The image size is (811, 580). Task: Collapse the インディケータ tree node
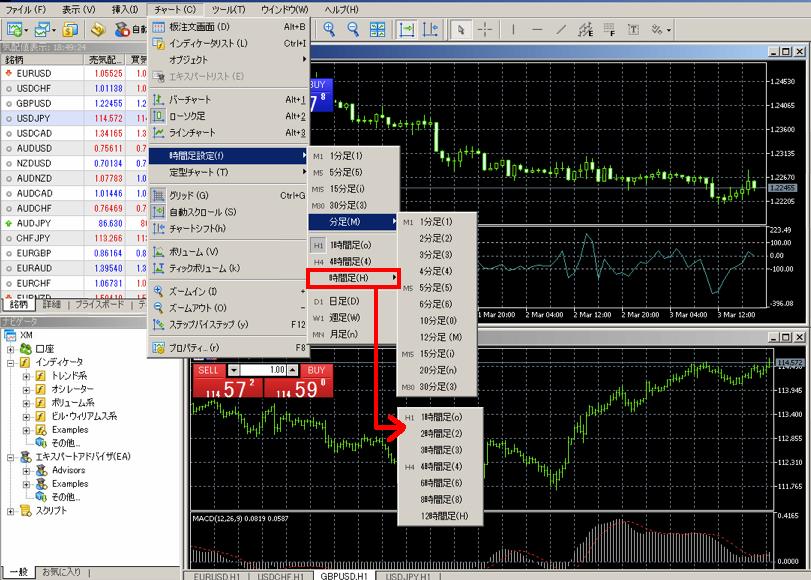click(10, 363)
